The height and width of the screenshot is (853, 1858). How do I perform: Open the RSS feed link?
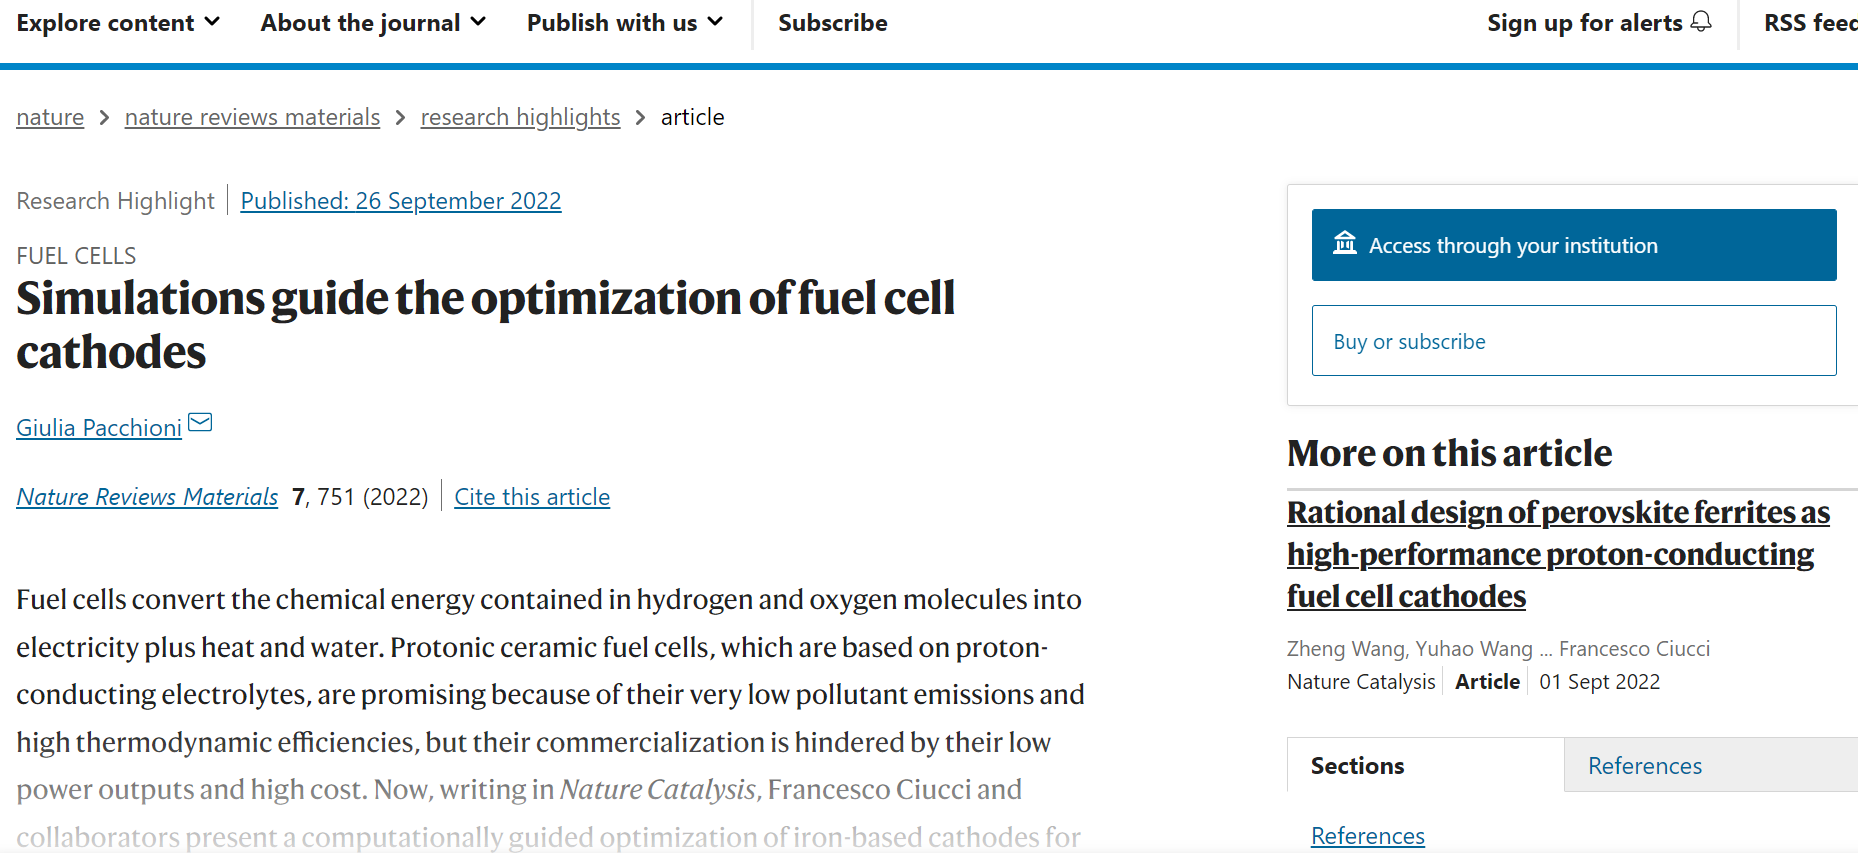coord(1811,23)
